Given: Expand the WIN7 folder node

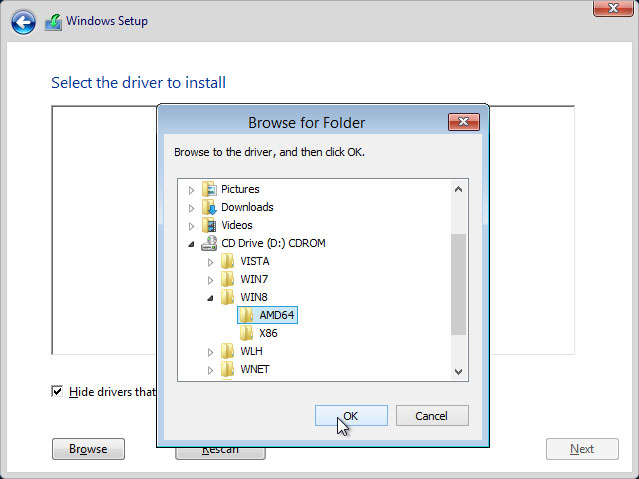Looking at the screenshot, I should [210, 280].
